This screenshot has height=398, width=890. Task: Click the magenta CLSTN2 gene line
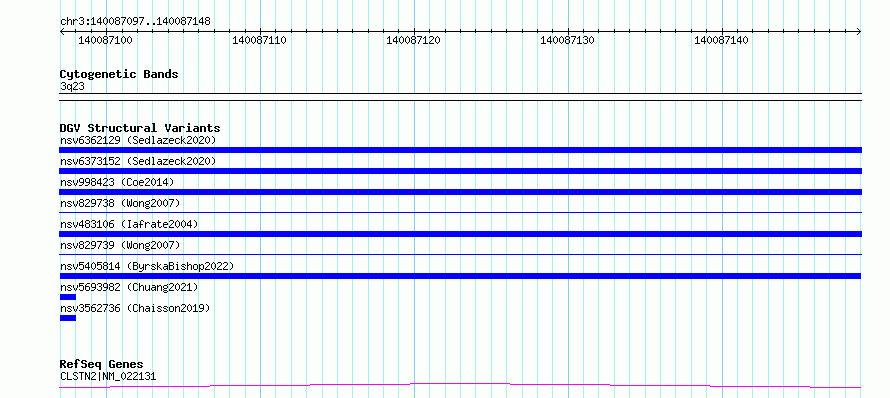point(460,386)
